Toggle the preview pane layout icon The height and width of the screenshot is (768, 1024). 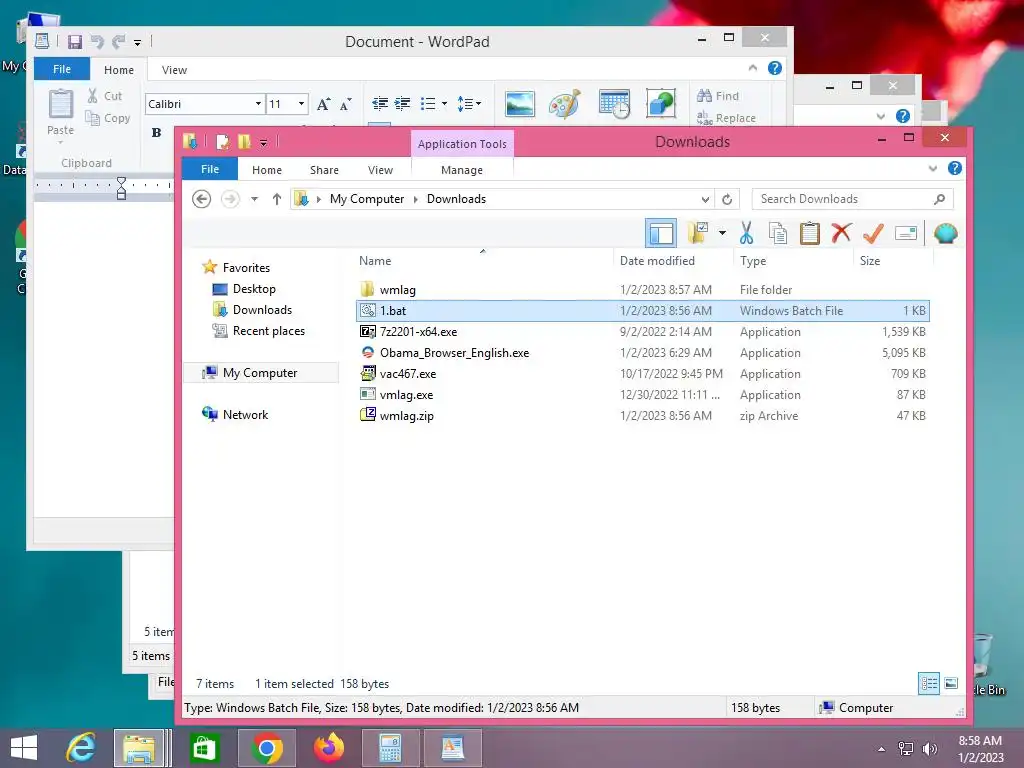point(660,233)
